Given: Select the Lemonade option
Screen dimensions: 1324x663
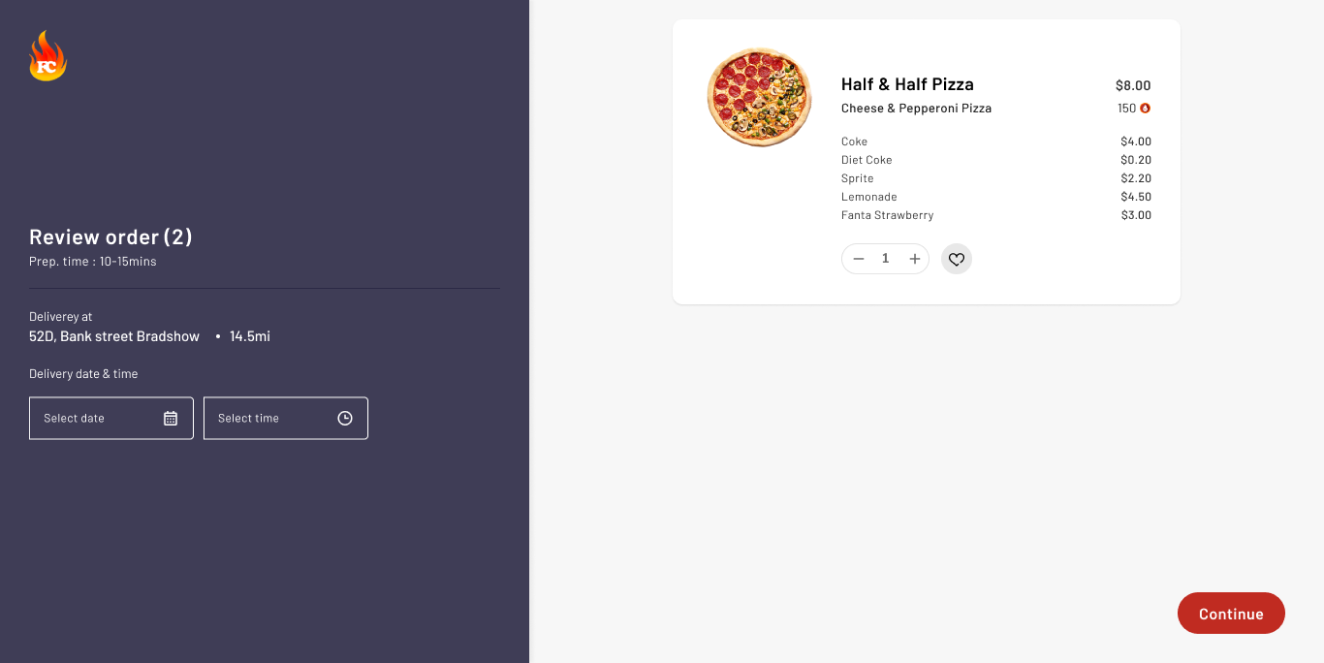Looking at the screenshot, I should click(x=869, y=197).
